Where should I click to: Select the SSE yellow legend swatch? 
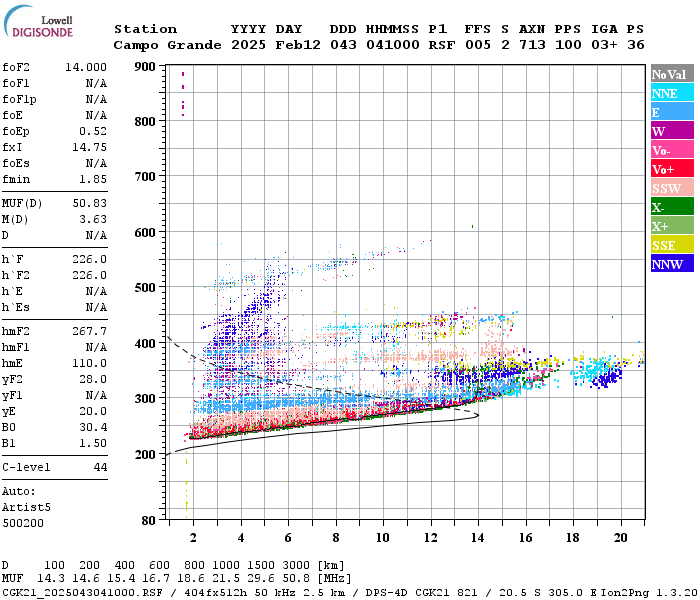point(672,245)
